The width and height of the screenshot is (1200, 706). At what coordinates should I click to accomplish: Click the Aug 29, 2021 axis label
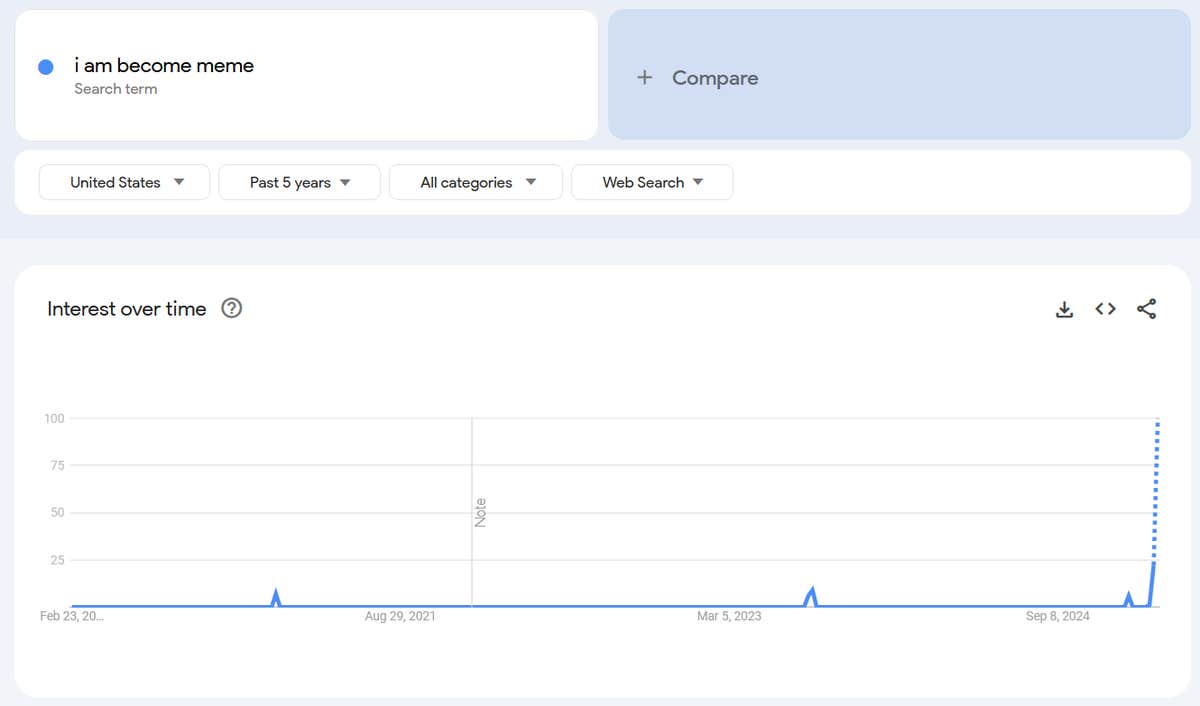(x=400, y=616)
